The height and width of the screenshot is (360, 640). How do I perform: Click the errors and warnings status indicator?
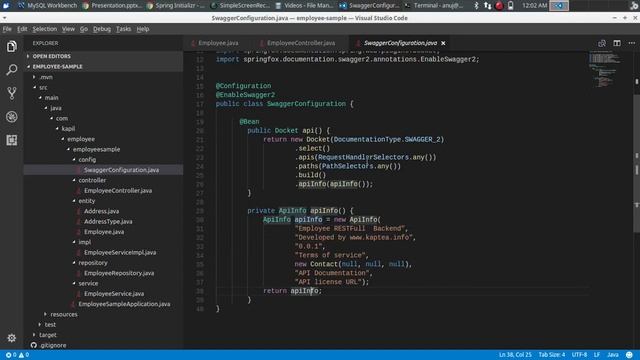coord(17,355)
